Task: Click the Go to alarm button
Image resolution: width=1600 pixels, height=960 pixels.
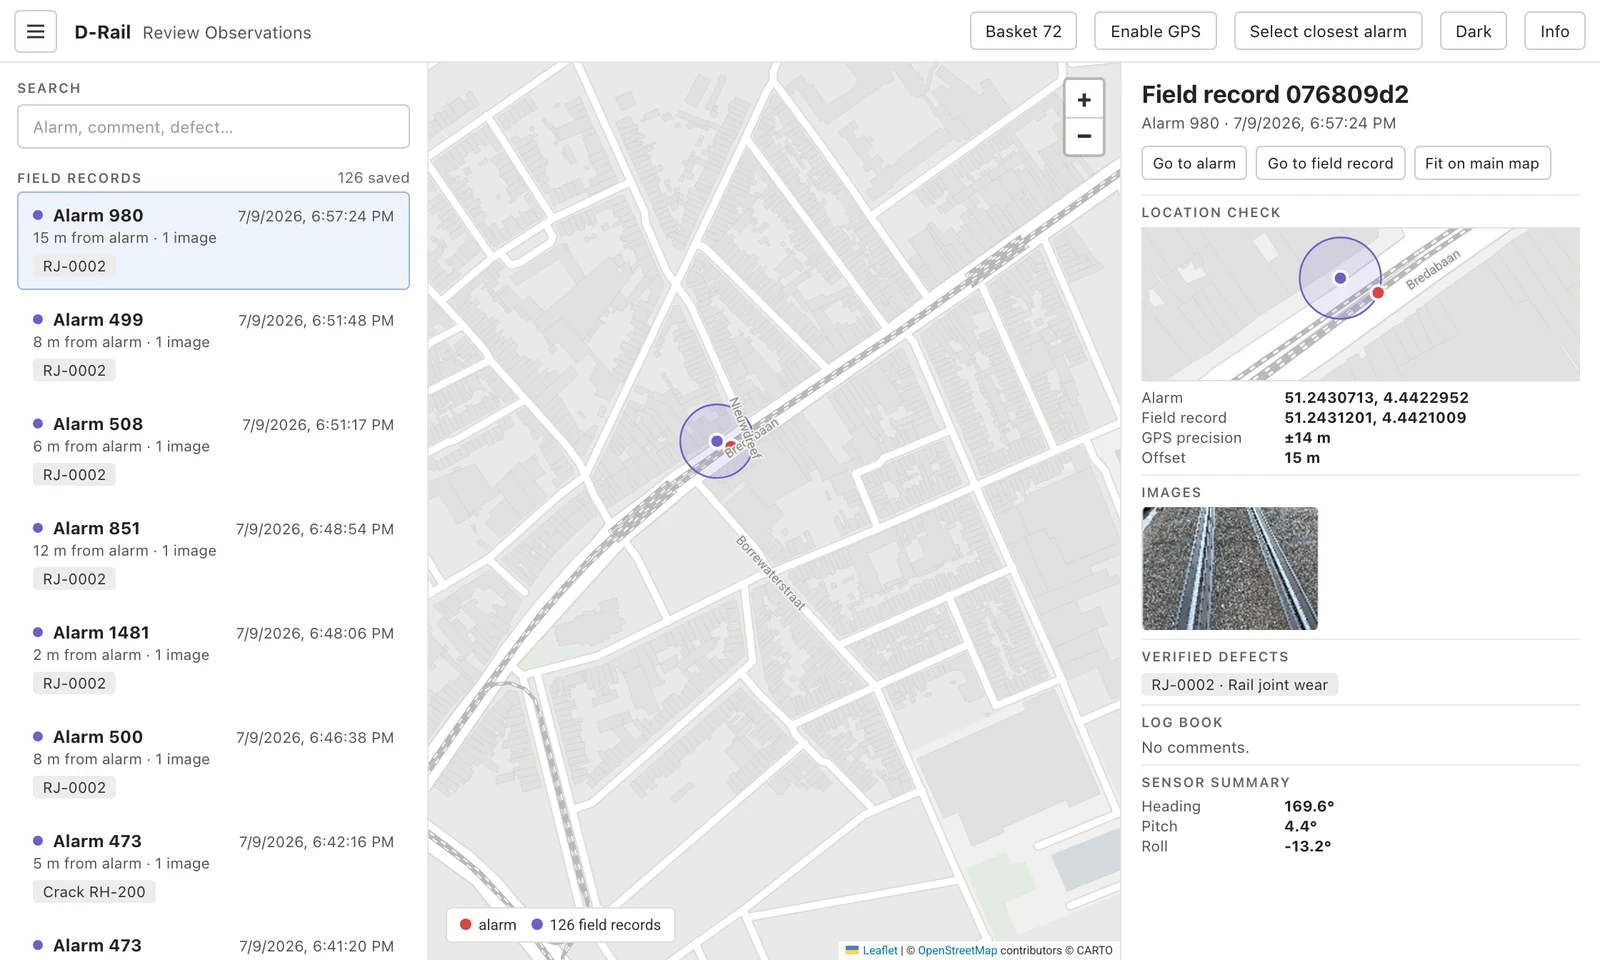Action: (x=1194, y=163)
